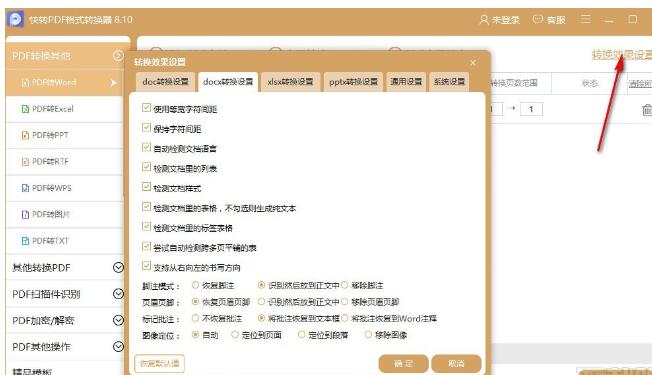Select 移除图像 radio option
The image size is (652, 375).
point(368,335)
